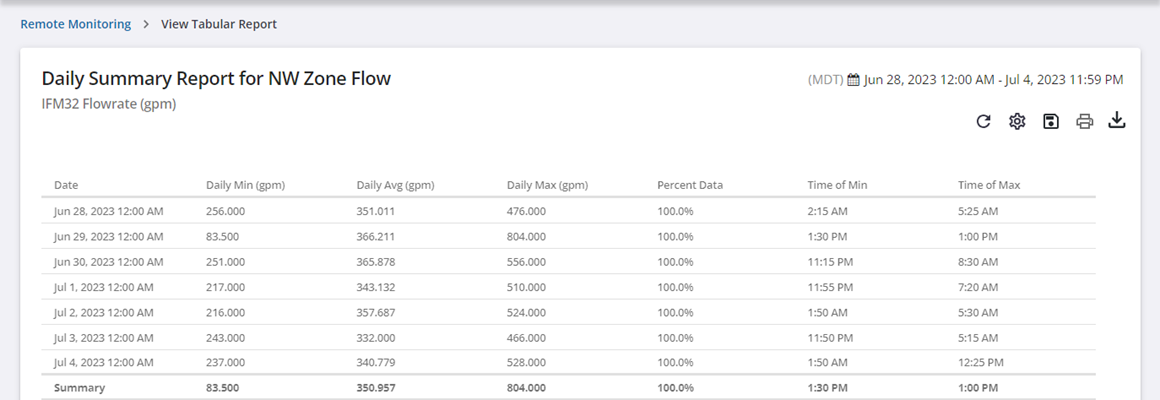Download the report data
This screenshot has height=400, width=1160.
1118,121
